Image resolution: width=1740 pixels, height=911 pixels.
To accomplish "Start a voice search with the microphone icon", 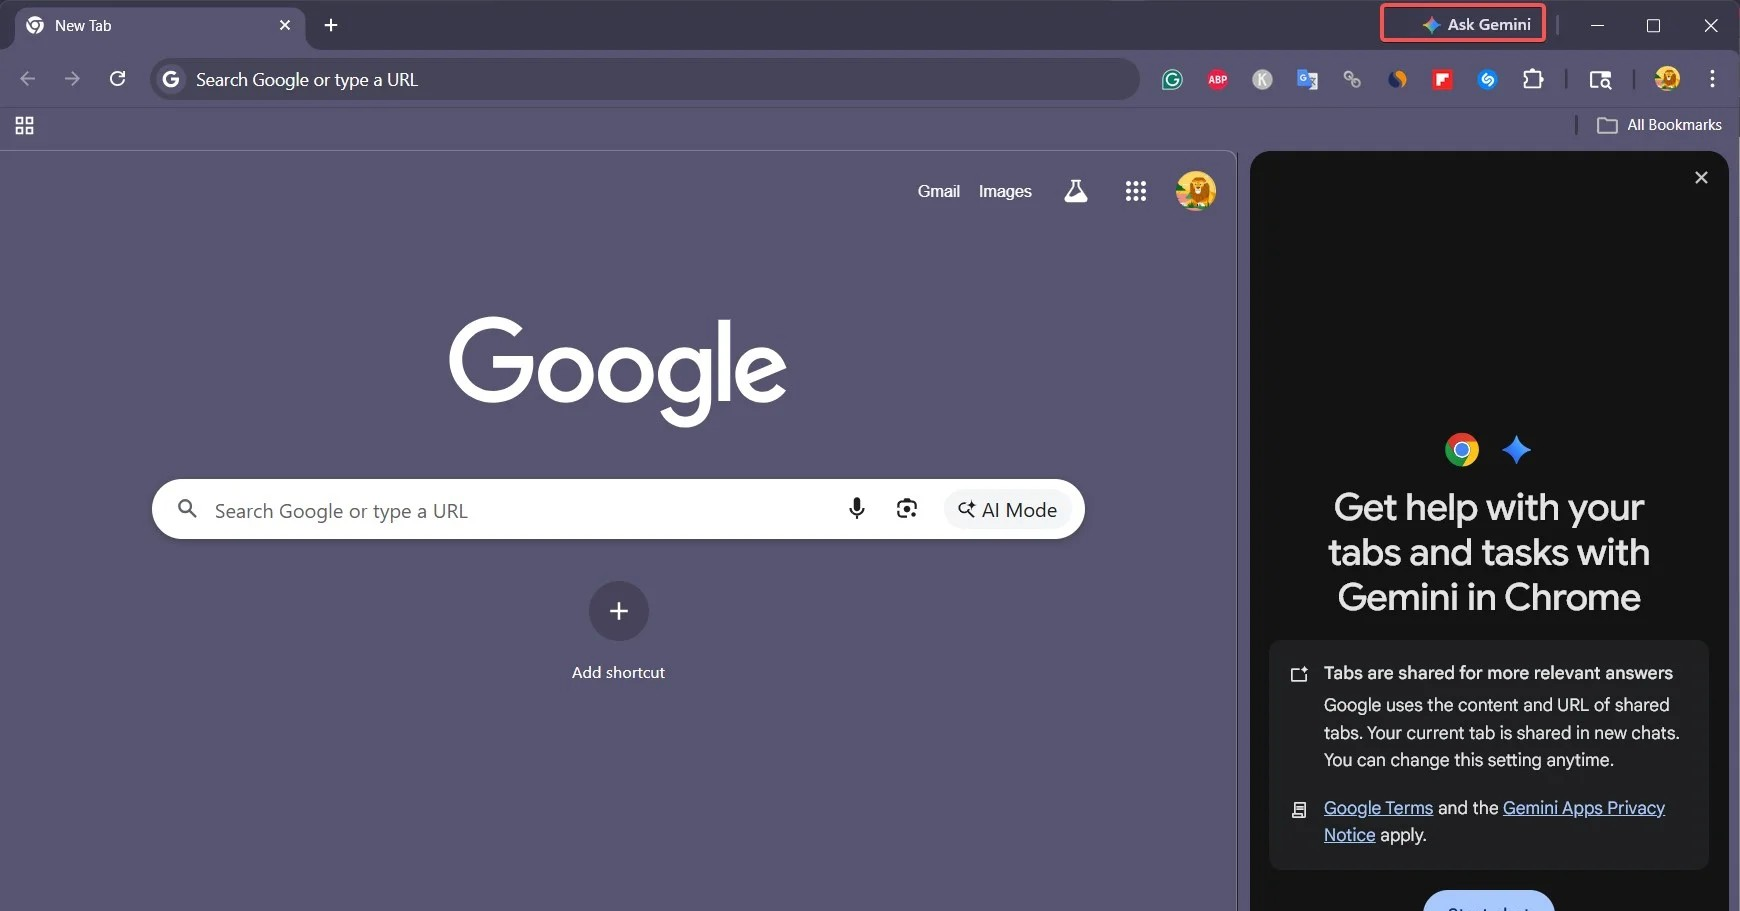I will point(856,509).
